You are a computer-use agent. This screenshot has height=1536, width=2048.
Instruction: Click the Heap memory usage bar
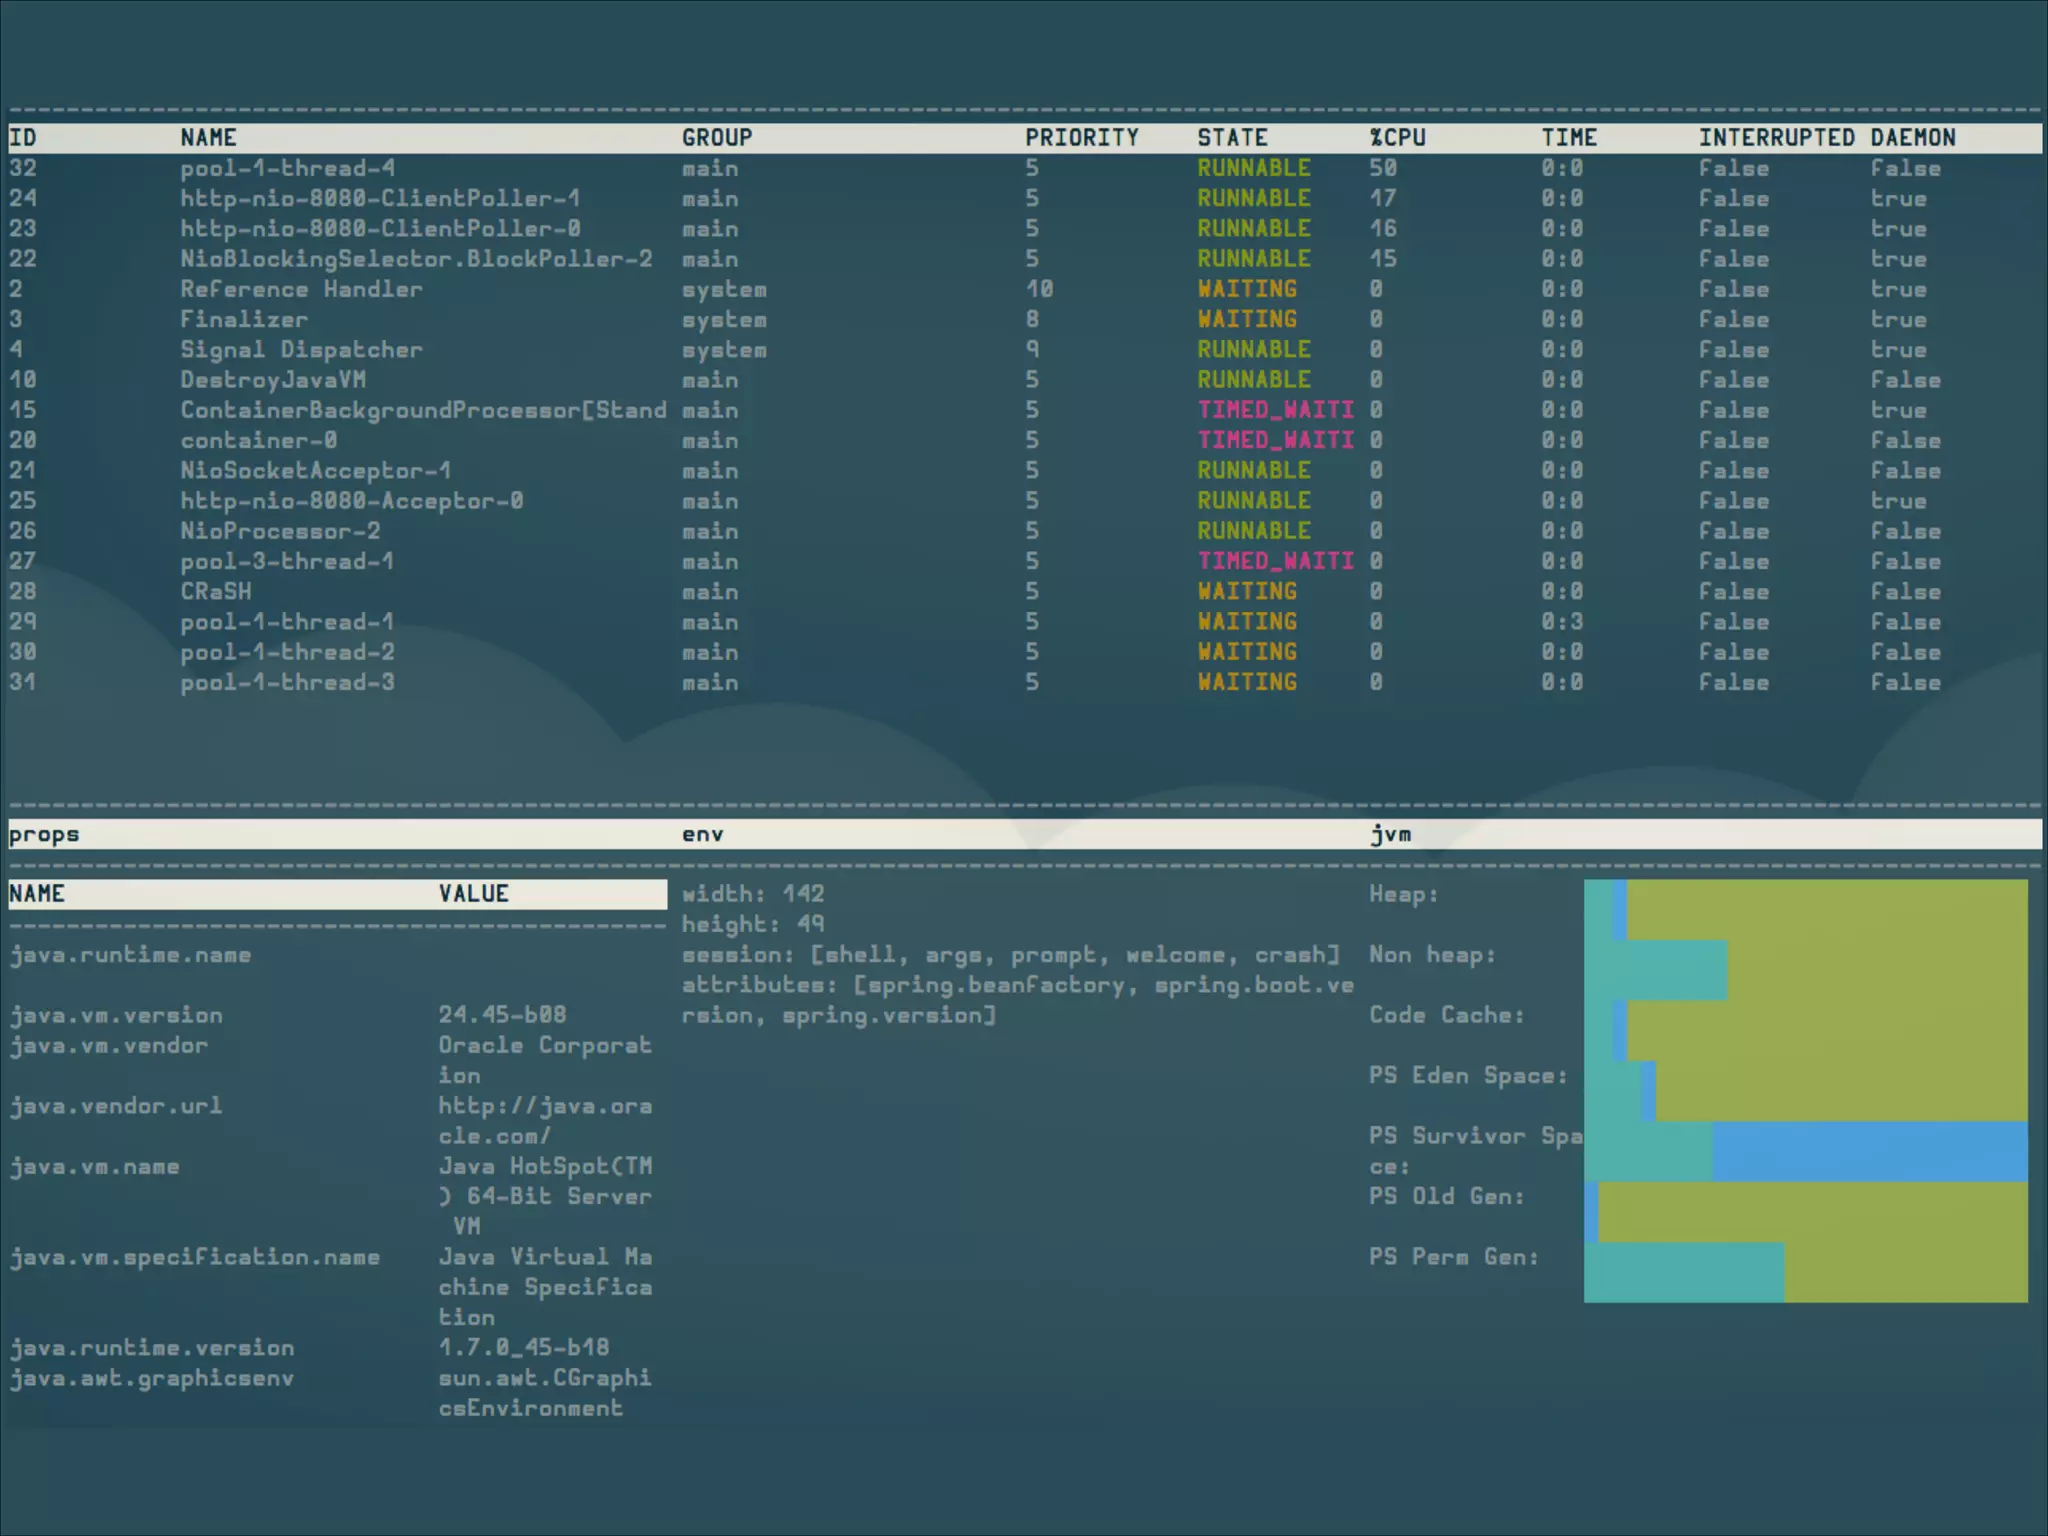click(x=1805, y=909)
